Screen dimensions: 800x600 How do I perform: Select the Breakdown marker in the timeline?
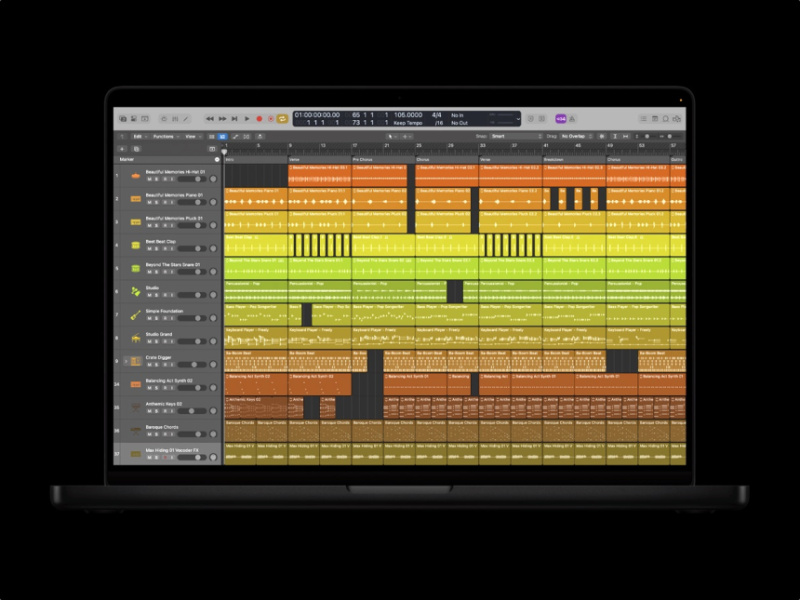click(558, 159)
